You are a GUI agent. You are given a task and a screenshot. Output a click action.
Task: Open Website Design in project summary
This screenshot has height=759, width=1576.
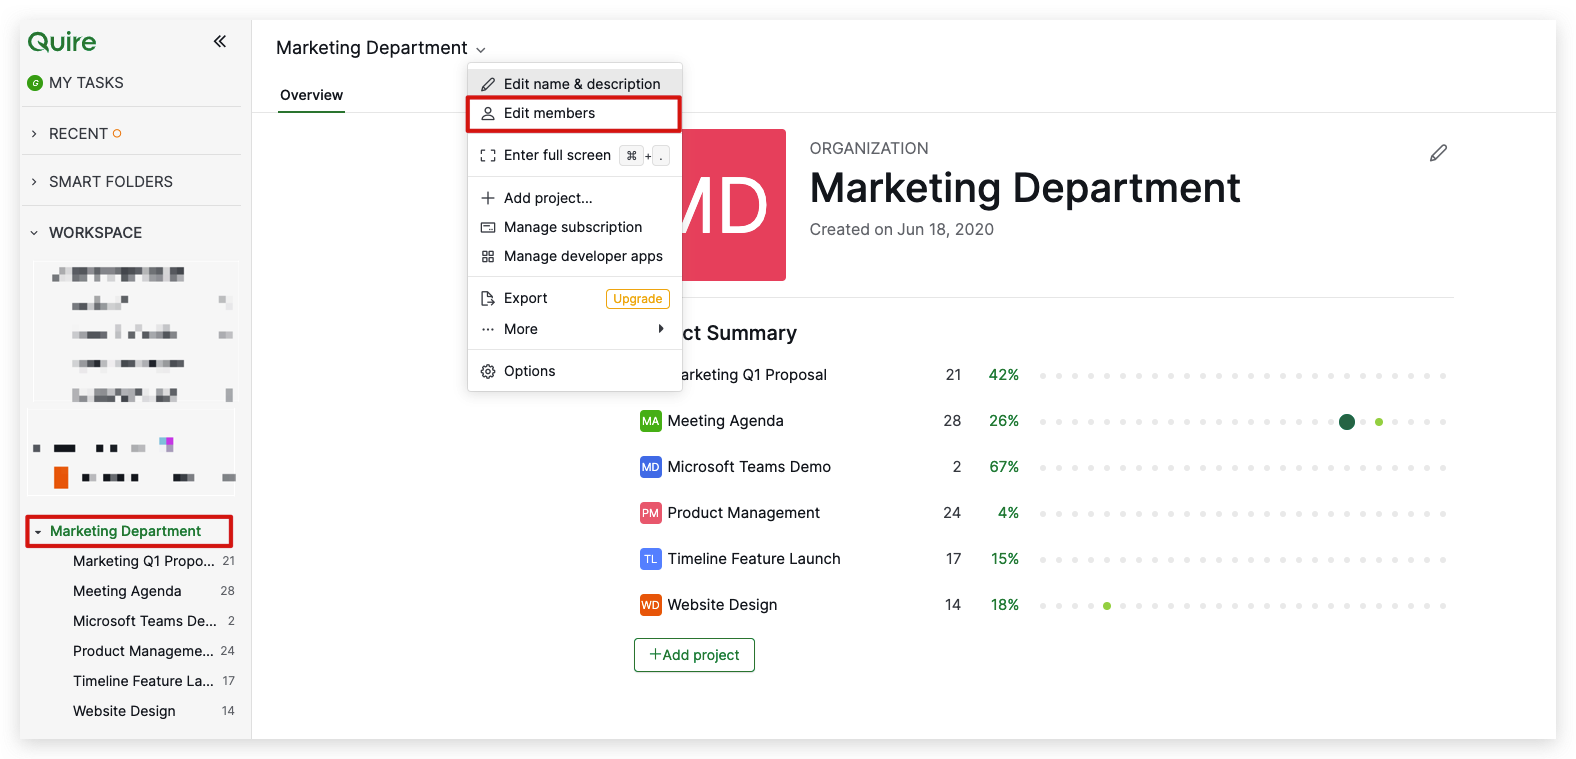tap(722, 605)
